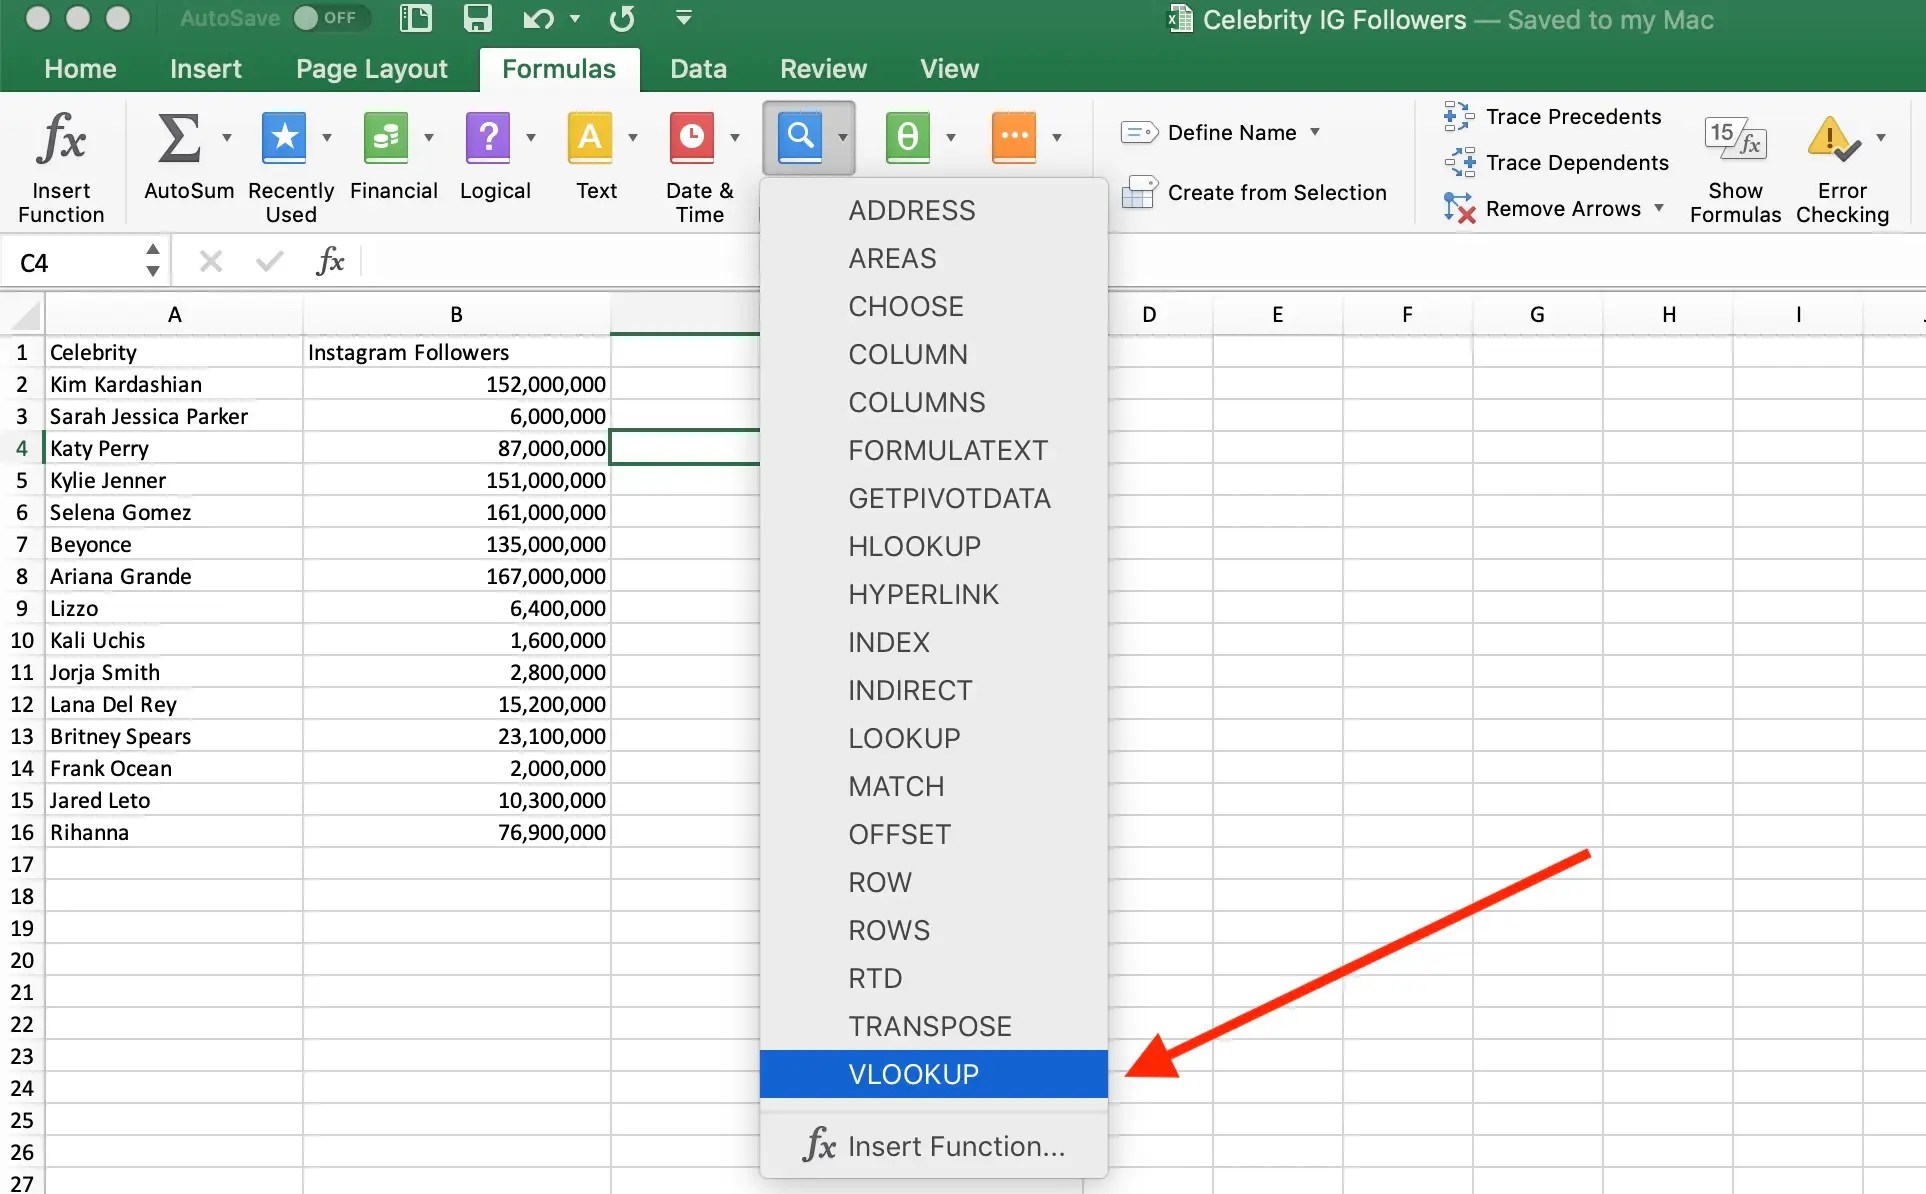
Task: Select VLOOKUP from the function list
Action: 913,1074
